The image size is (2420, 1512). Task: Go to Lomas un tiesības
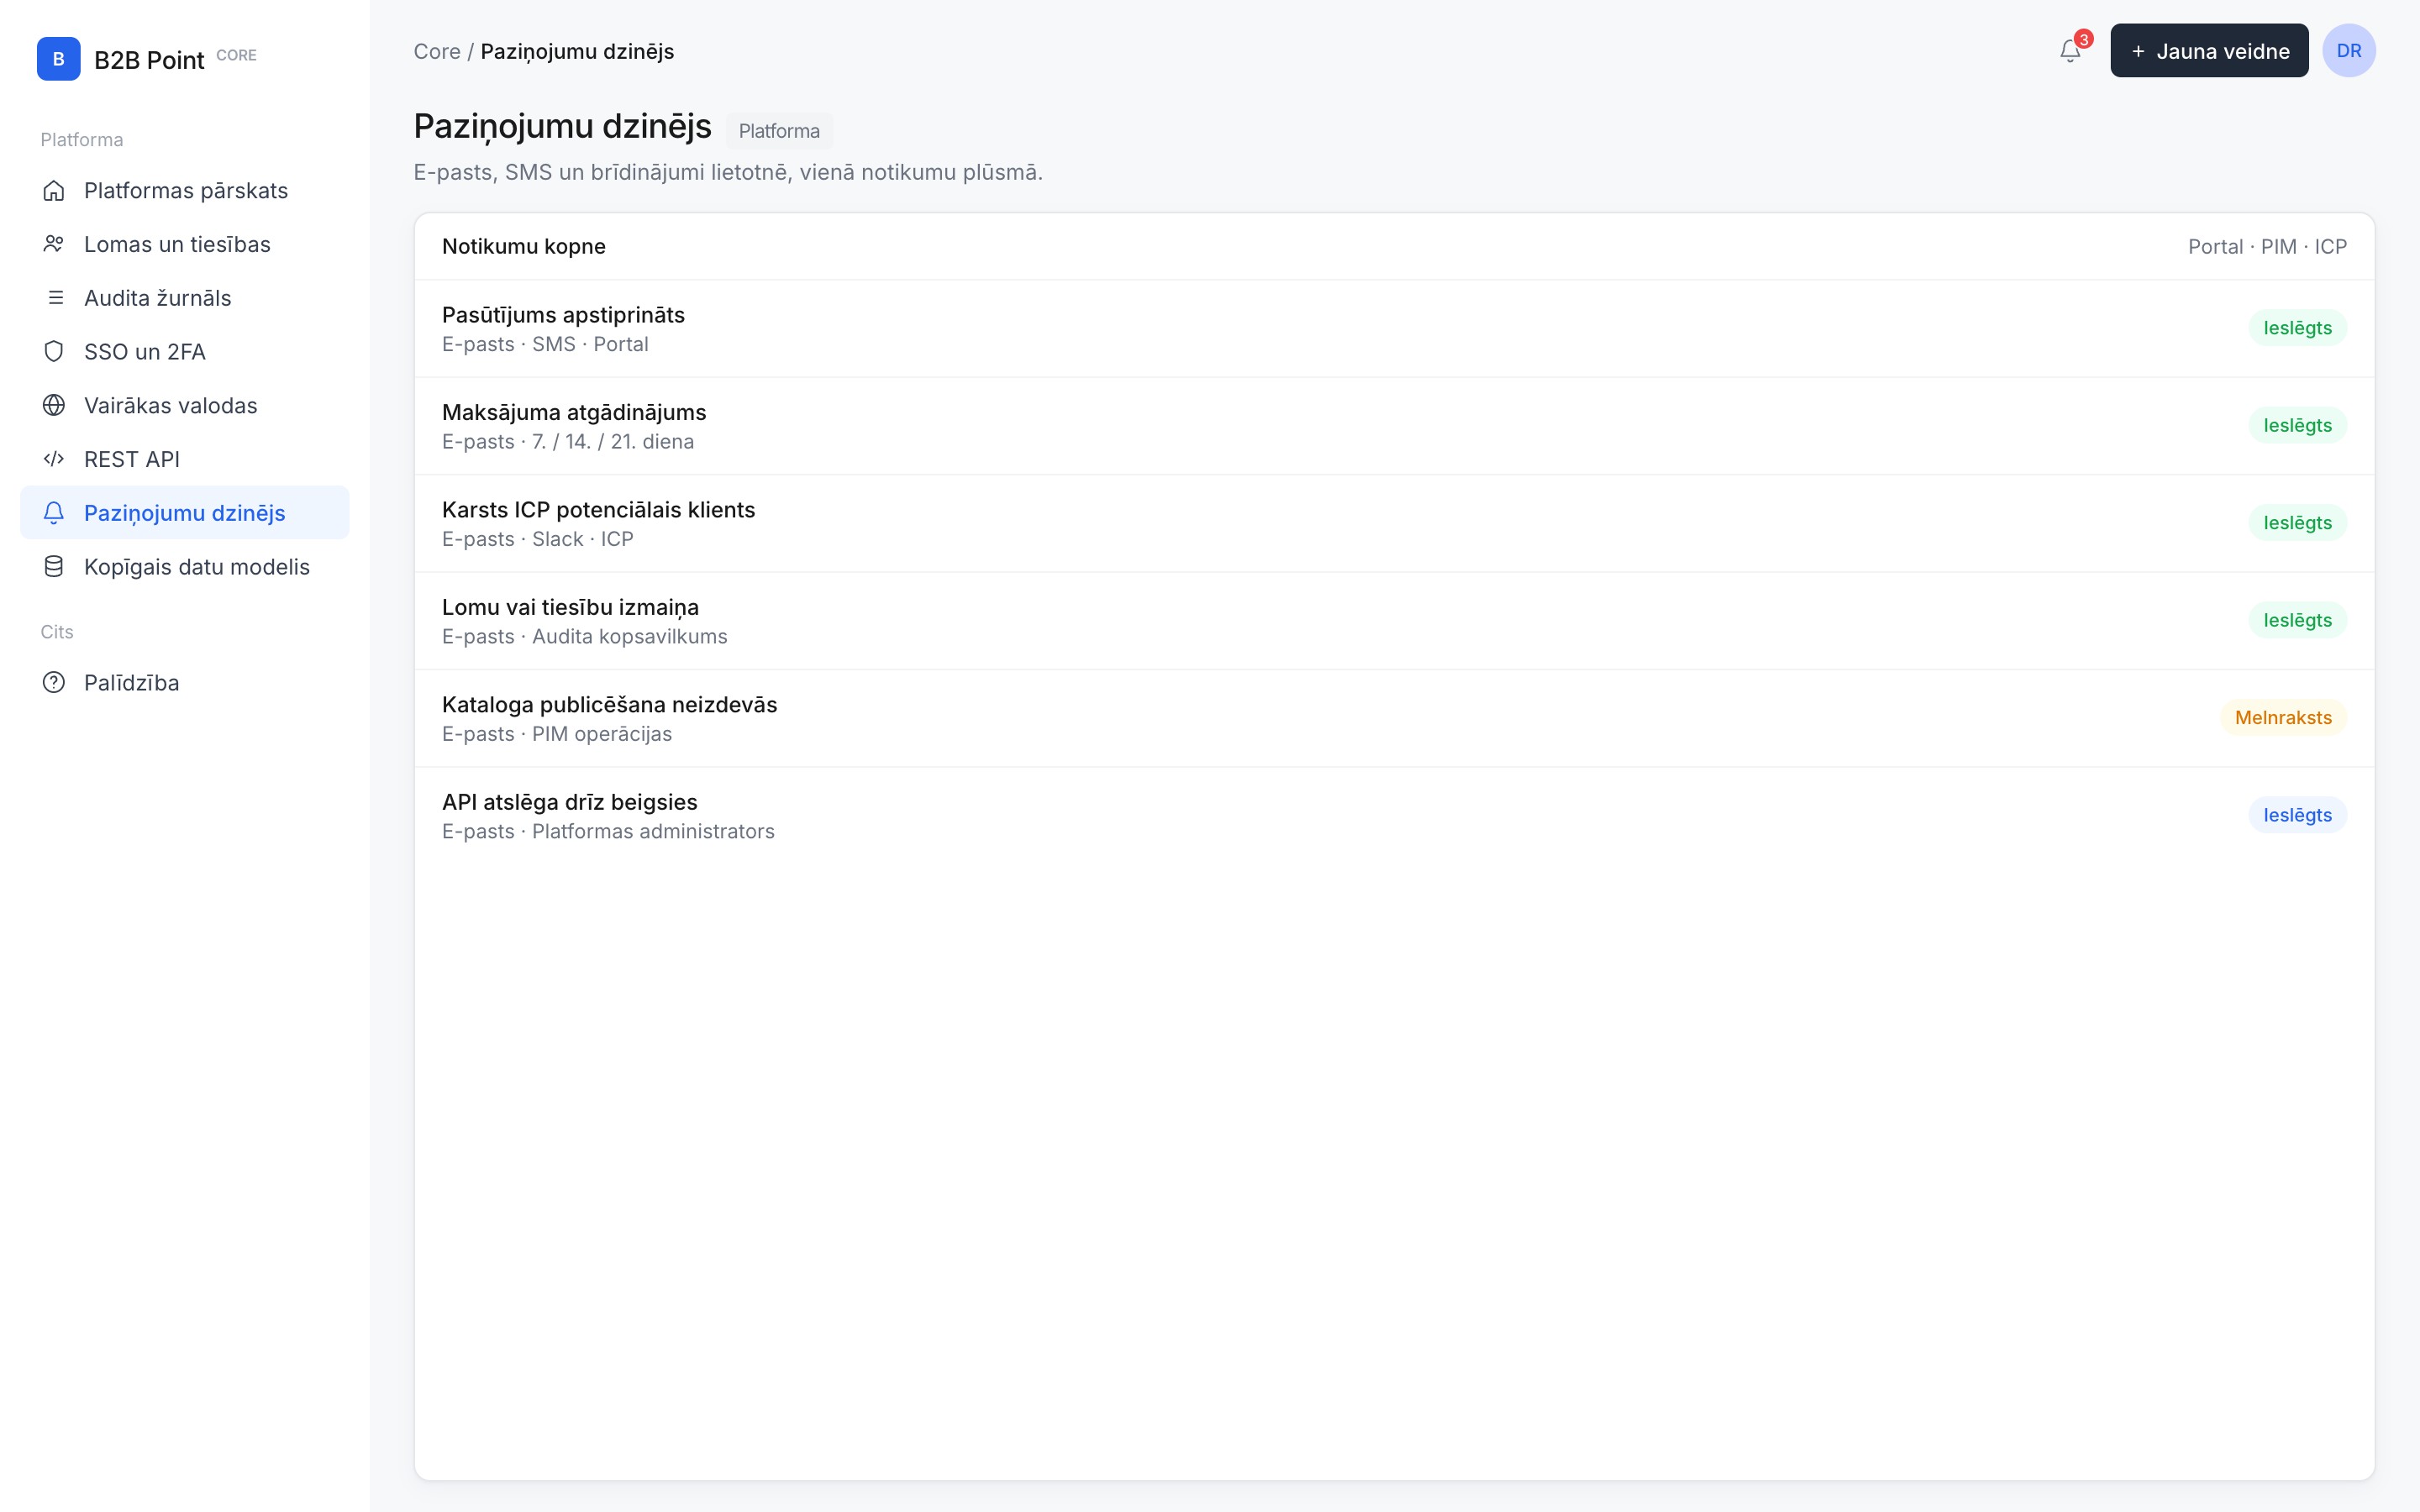(185, 244)
